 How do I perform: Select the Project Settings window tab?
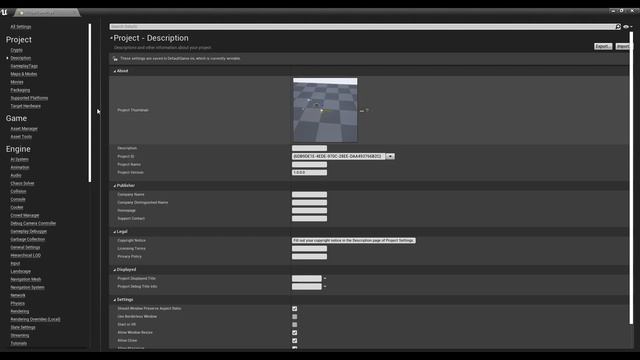click(x=47, y=13)
